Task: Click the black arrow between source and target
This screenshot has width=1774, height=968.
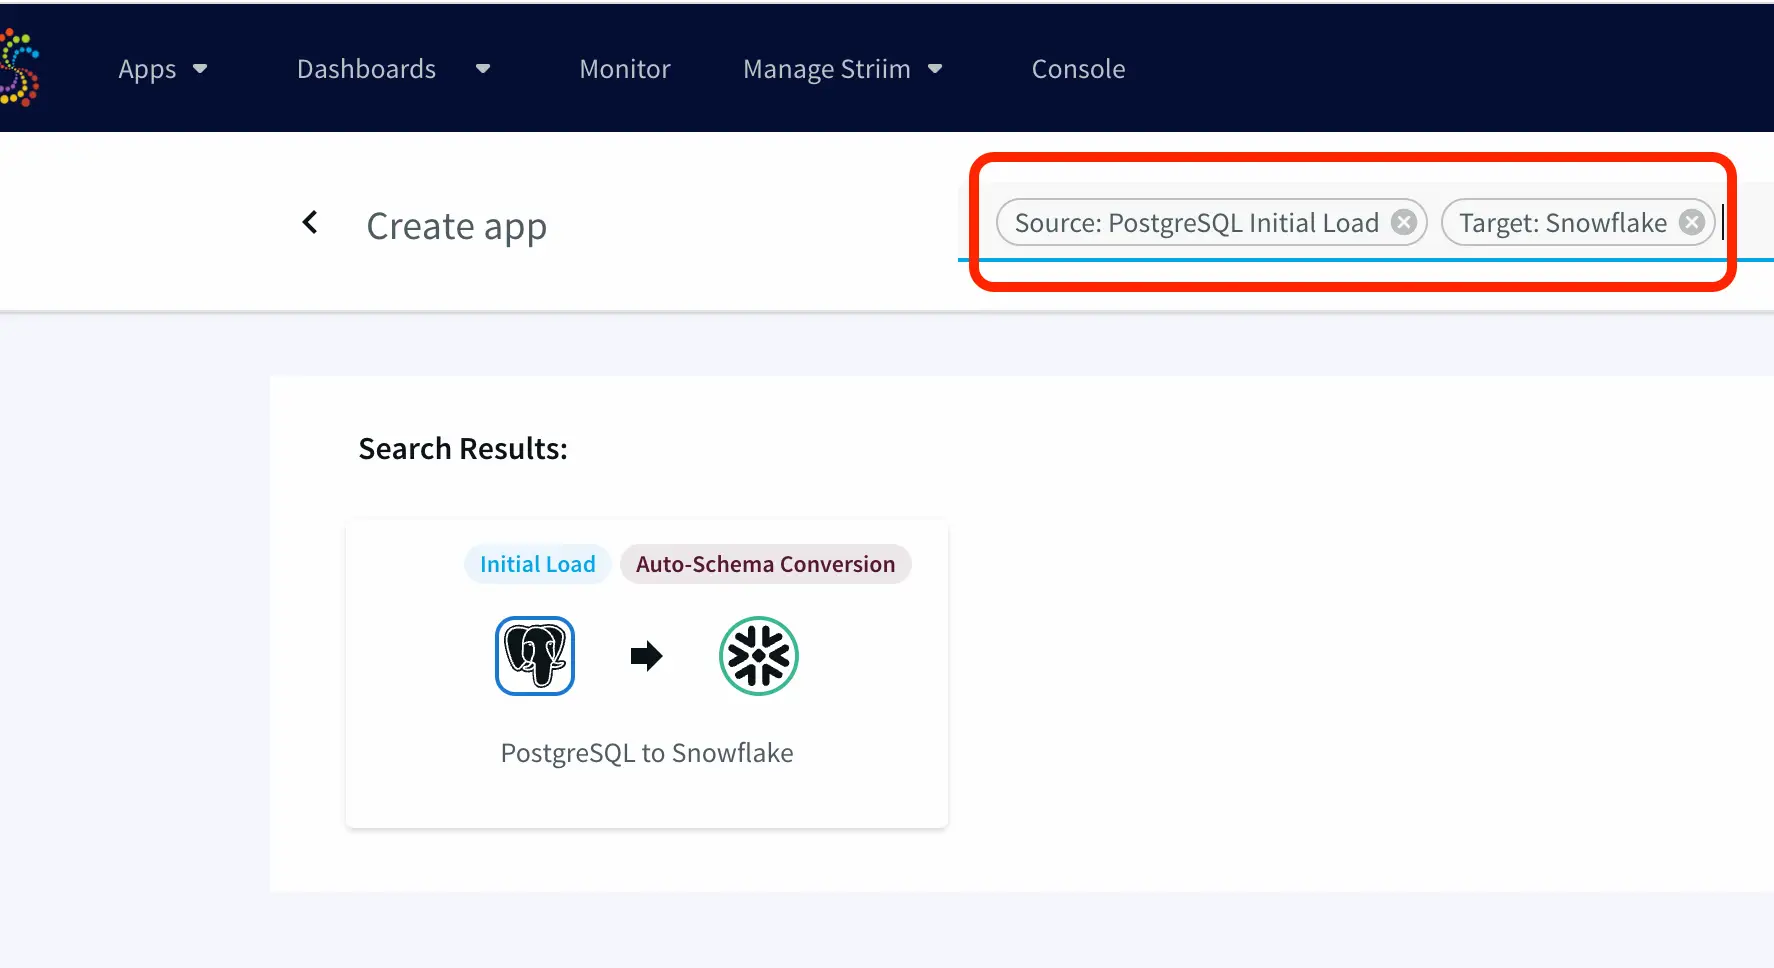Action: tap(646, 656)
